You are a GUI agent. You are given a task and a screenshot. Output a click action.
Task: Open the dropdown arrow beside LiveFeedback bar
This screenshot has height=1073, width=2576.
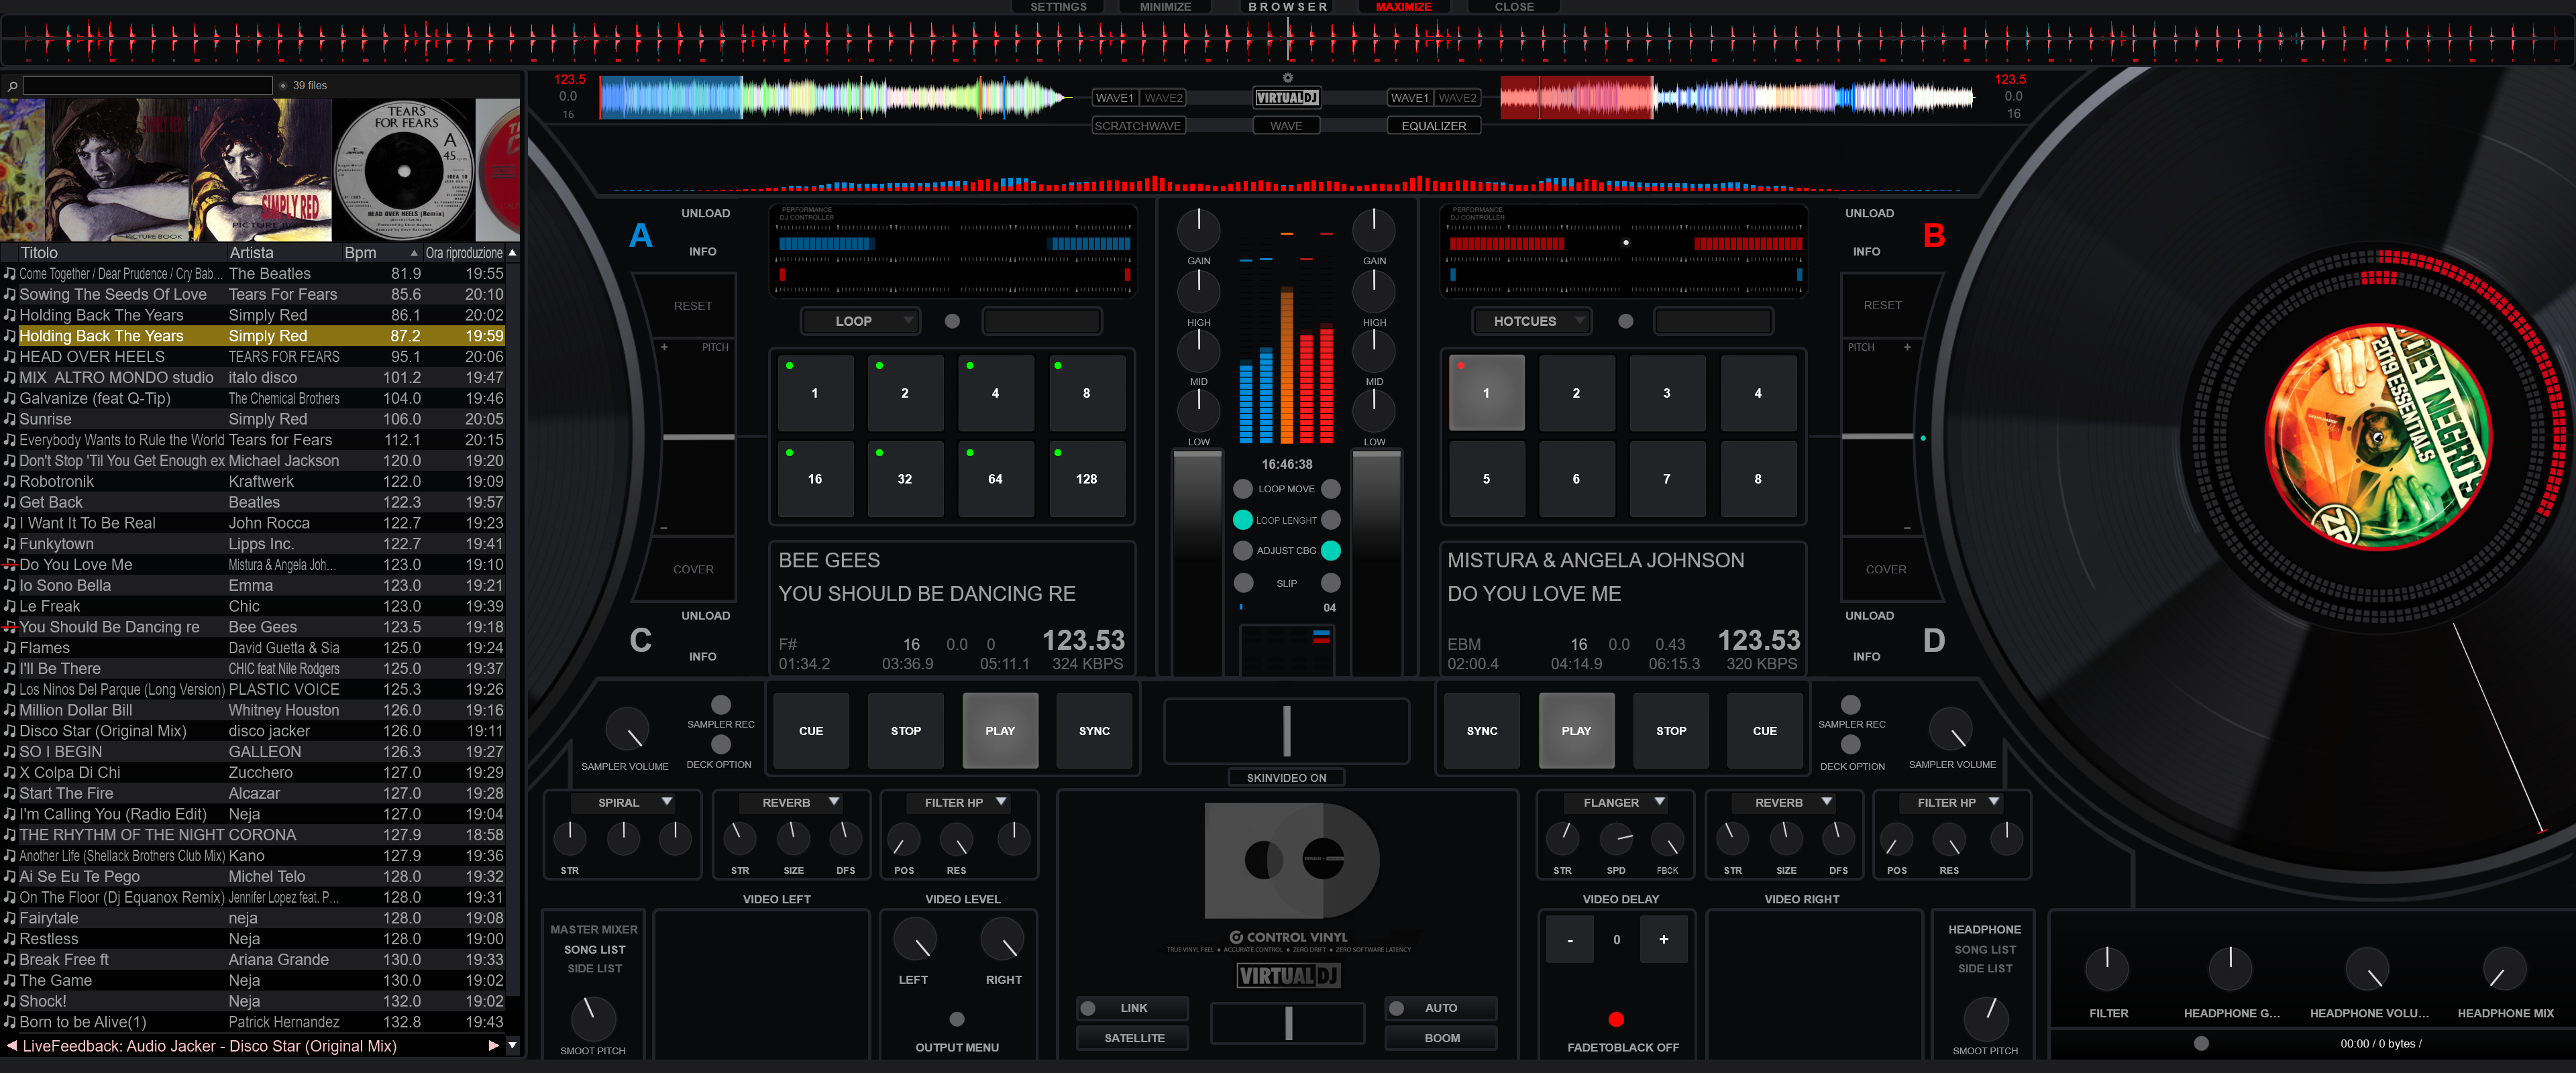click(512, 1045)
